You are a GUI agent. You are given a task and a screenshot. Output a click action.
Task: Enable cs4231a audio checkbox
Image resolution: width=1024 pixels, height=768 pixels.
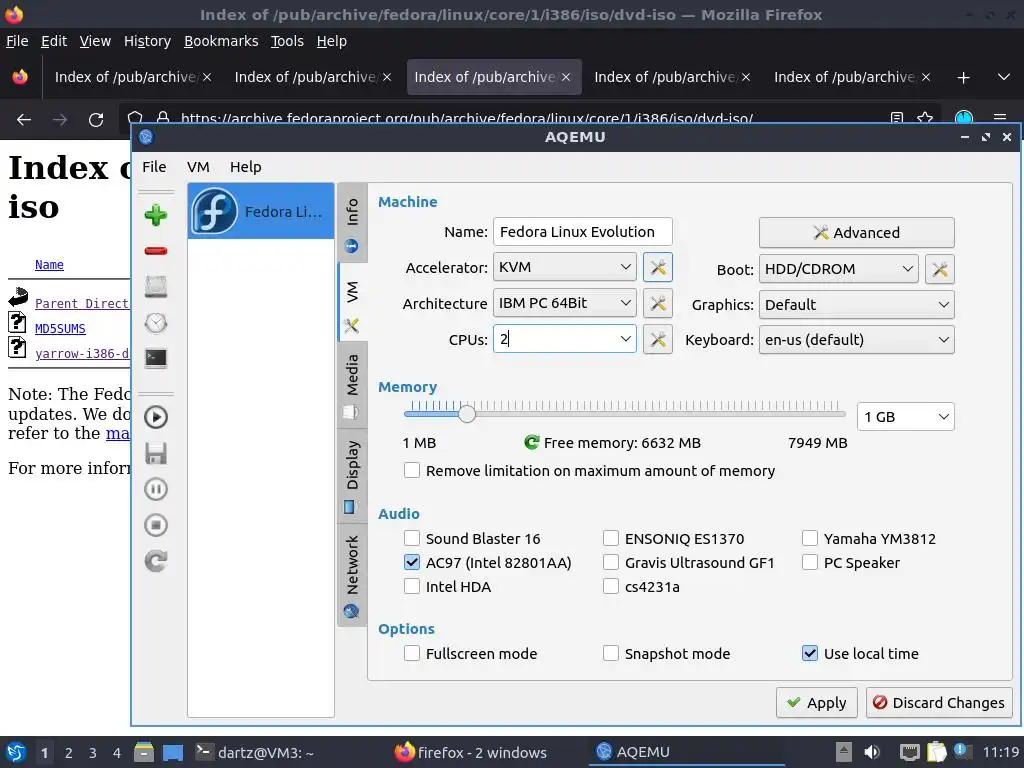611,586
